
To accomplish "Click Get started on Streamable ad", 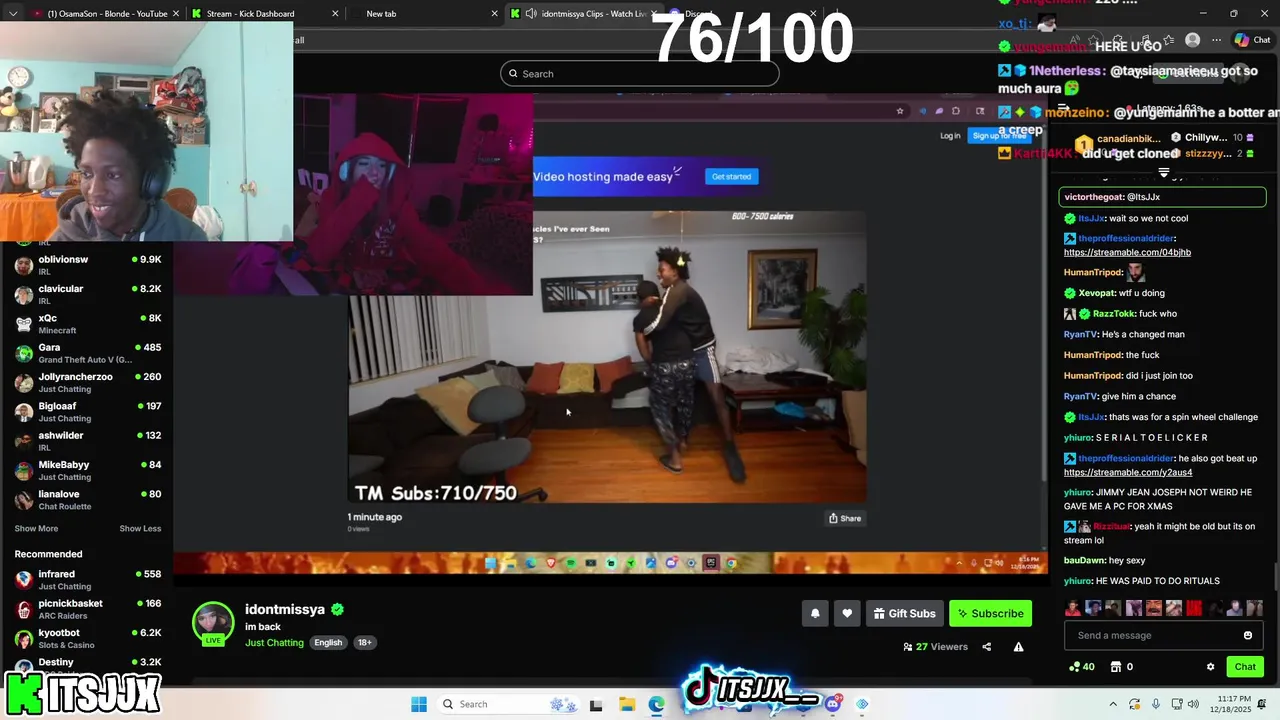I will coord(731,176).
